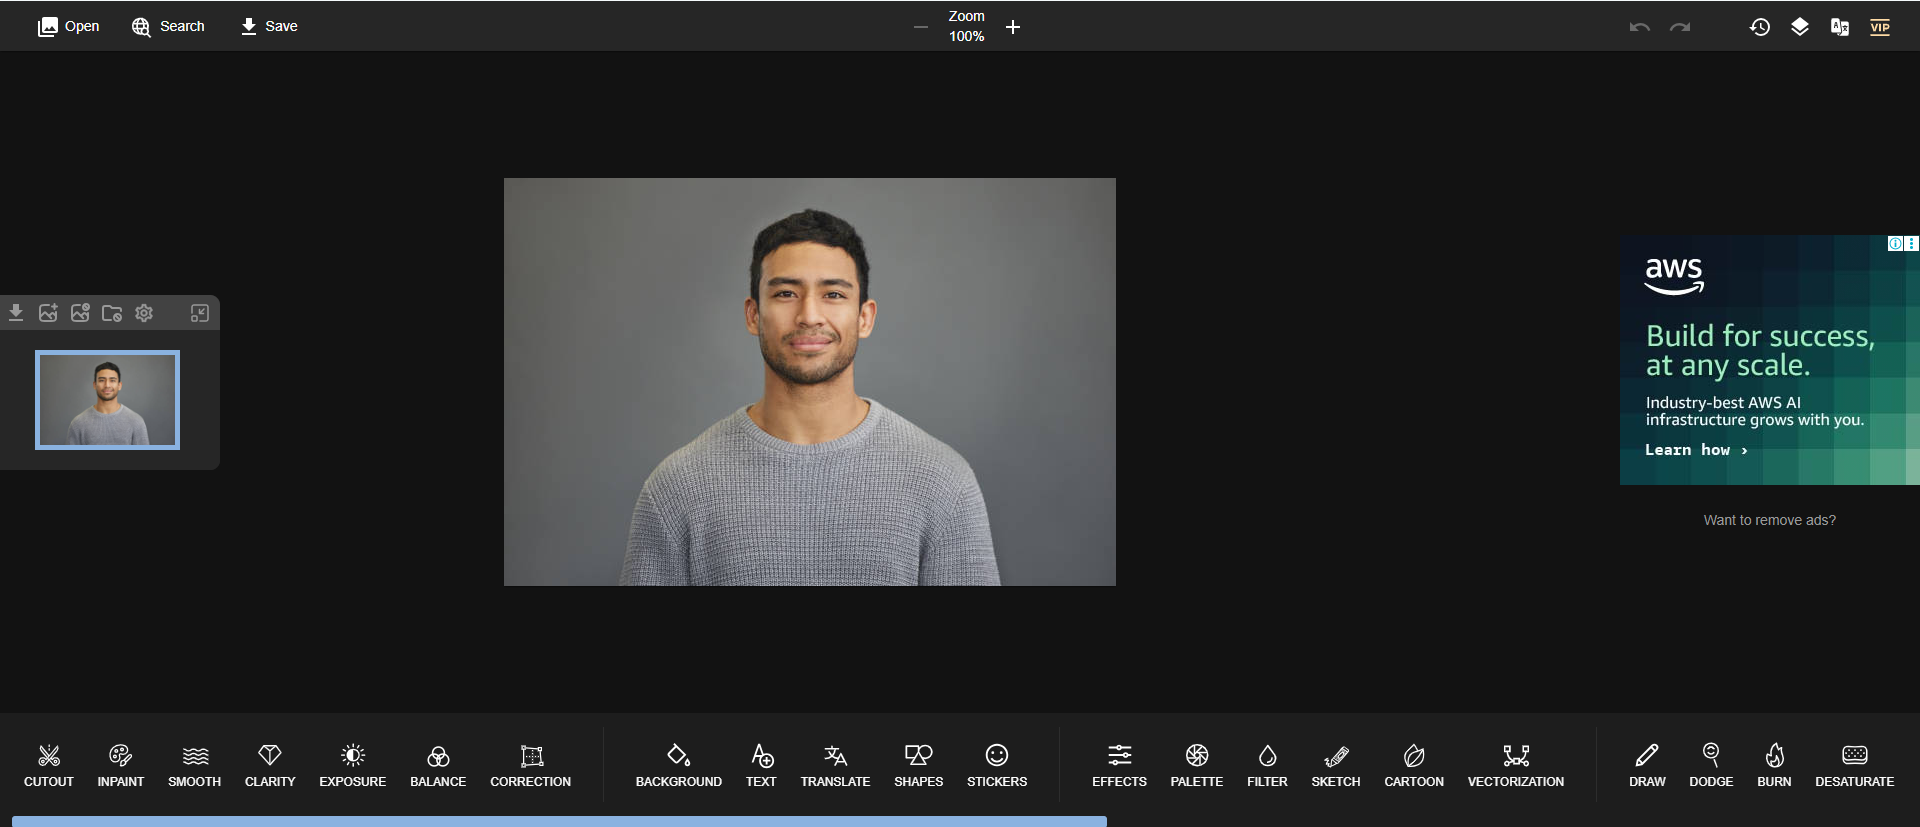Select the portrait thumbnail
Image resolution: width=1920 pixels, height=827 pixels.
click(x=107, y=399)
